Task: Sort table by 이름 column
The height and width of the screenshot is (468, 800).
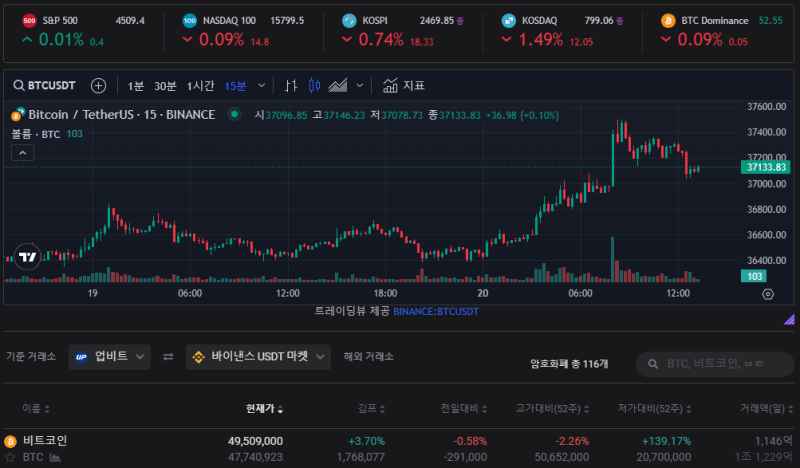Action: (x=36, y=408)
